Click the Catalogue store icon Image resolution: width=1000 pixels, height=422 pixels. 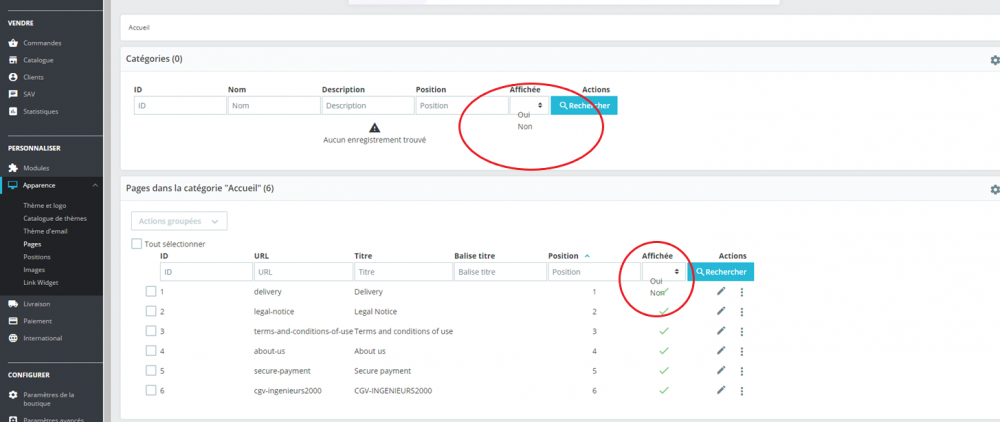click(x=13, y=60)
